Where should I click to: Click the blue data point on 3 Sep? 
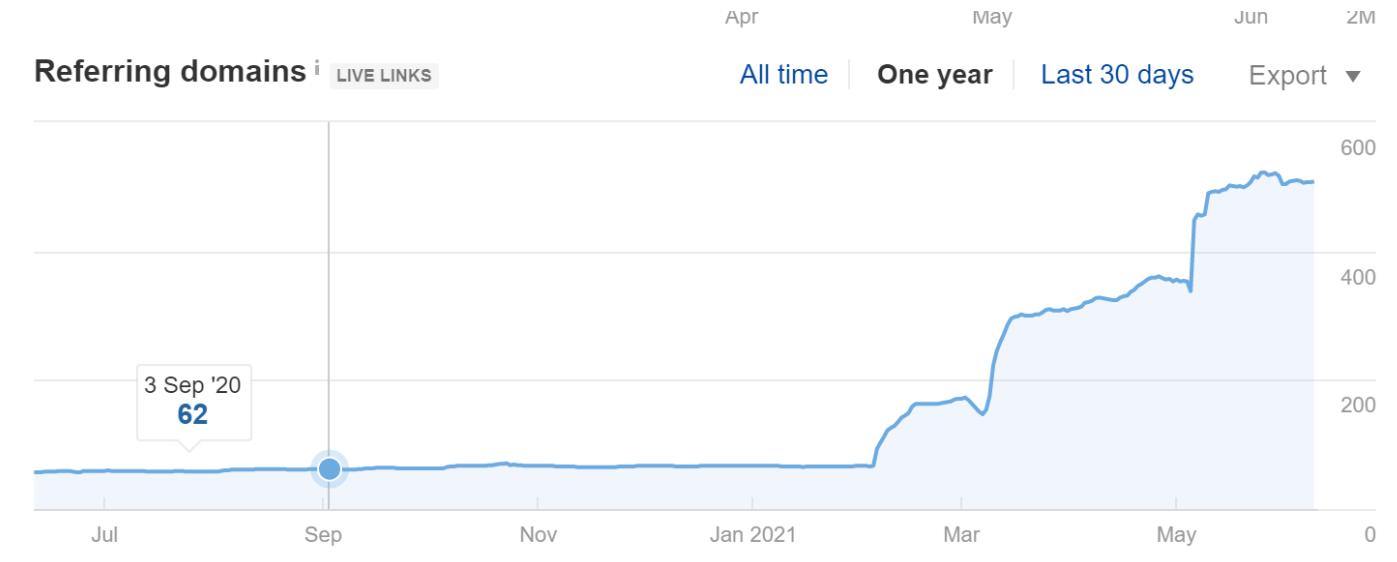tap(329, 468)
